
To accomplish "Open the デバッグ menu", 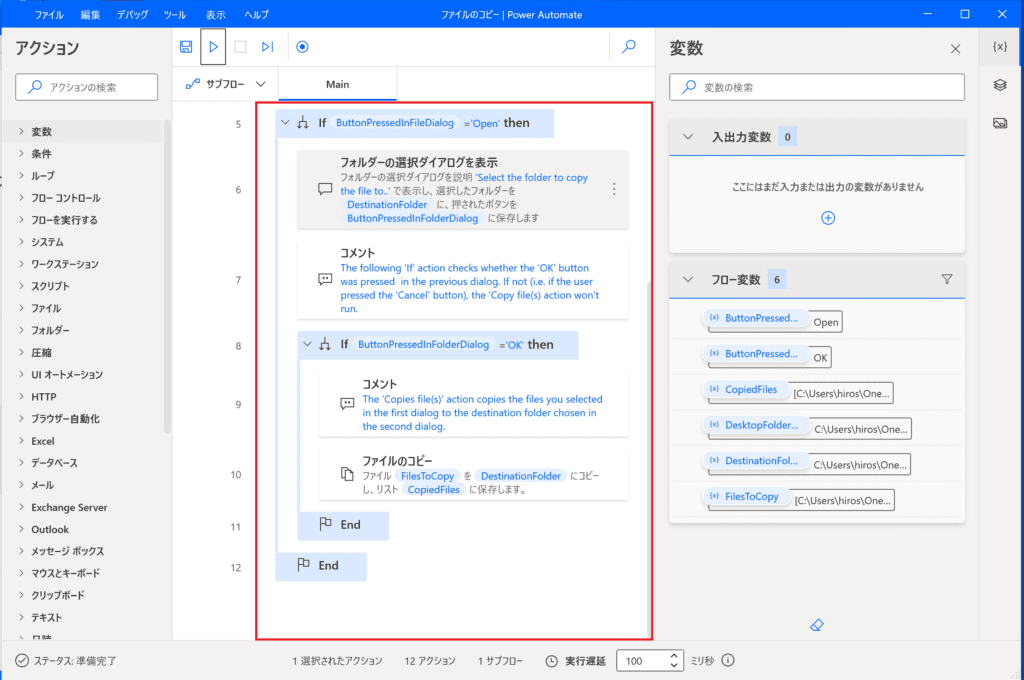I will pyautogui.click(x=133, y=15).
